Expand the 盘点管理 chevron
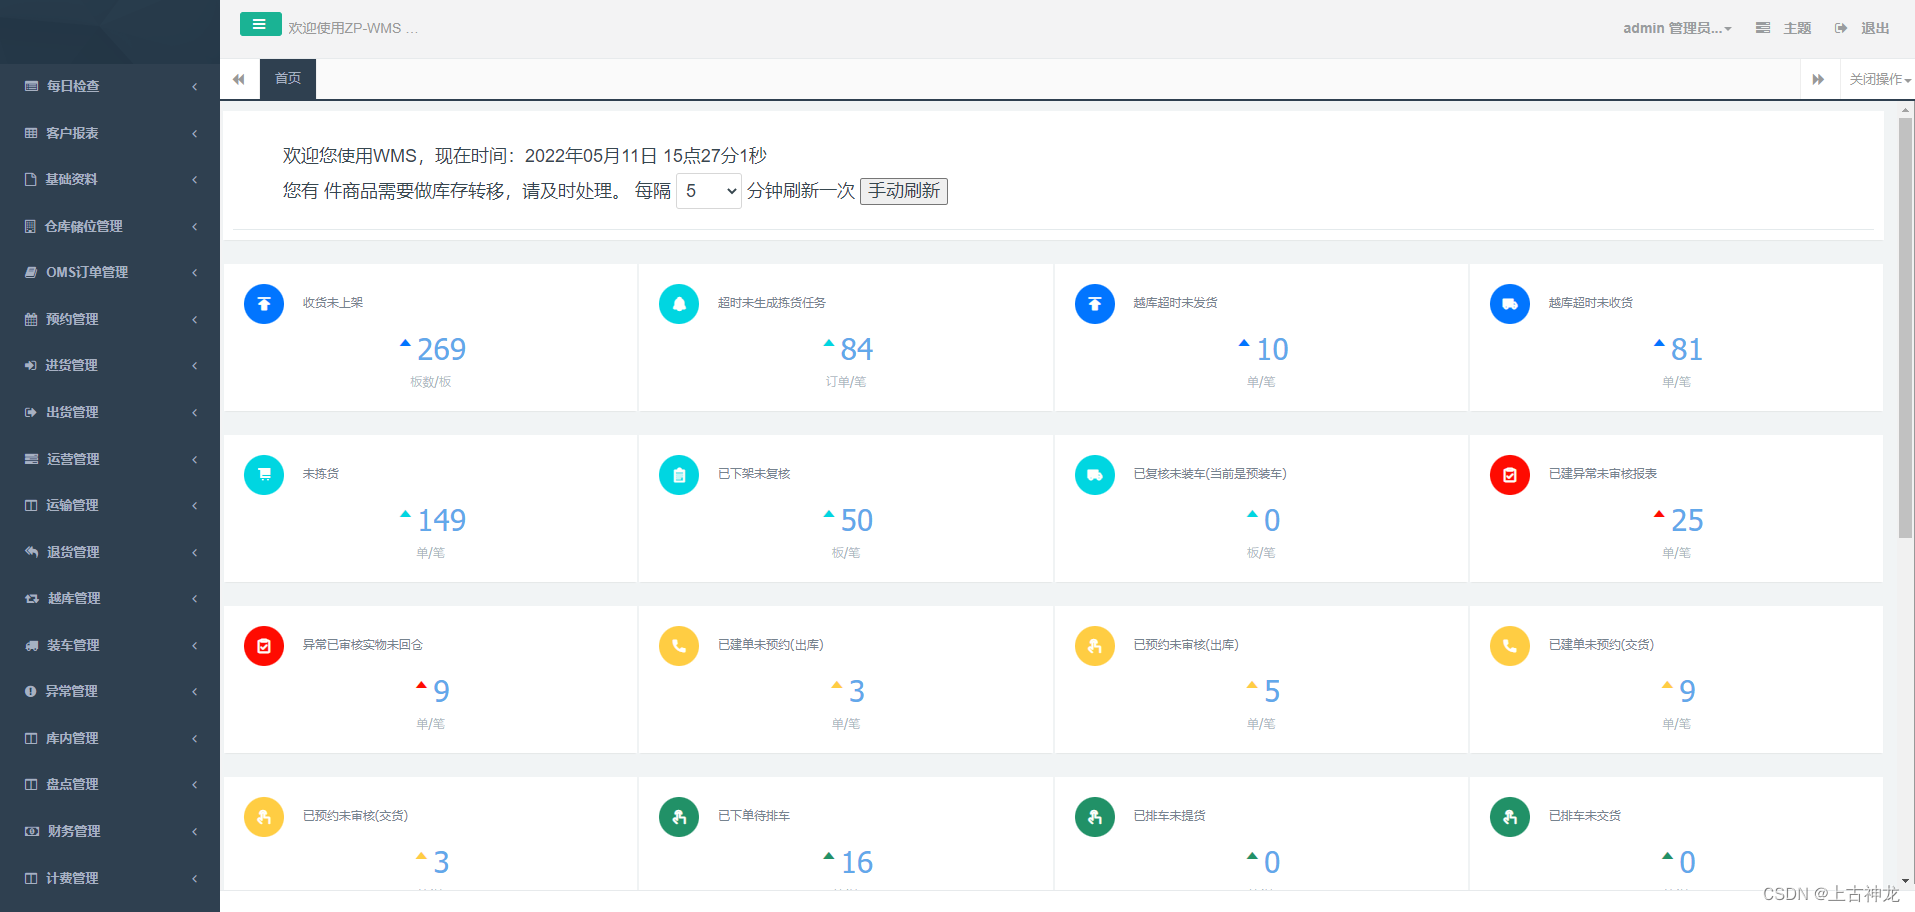 195,784
